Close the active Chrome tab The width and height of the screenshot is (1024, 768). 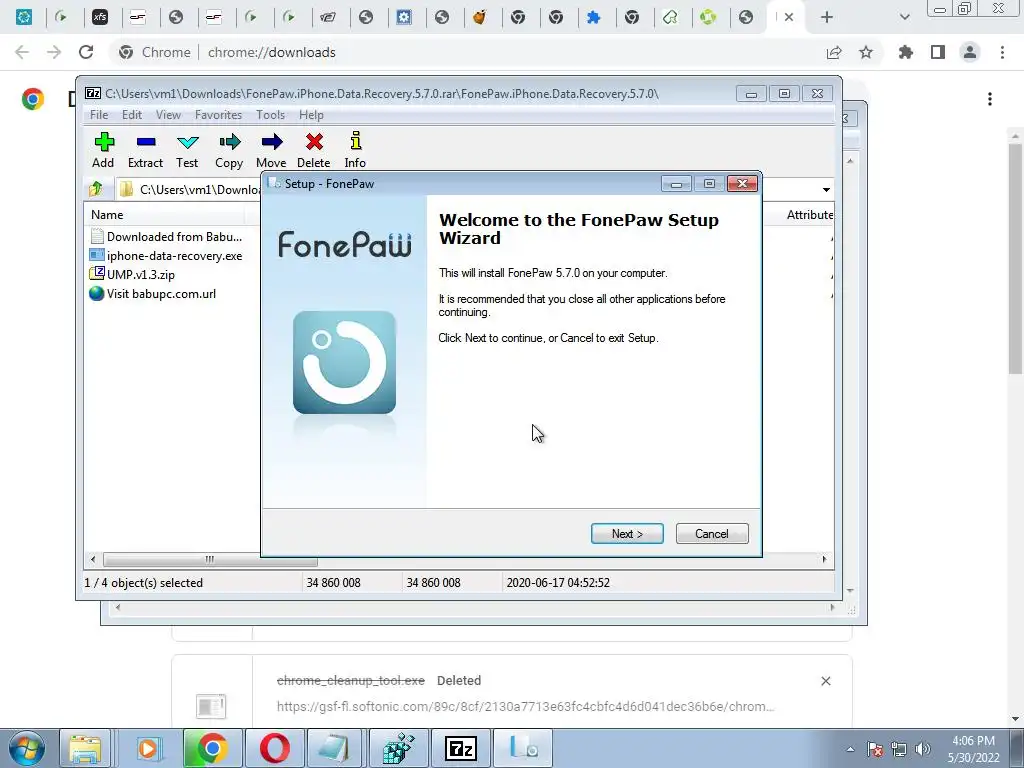point(789,18)
